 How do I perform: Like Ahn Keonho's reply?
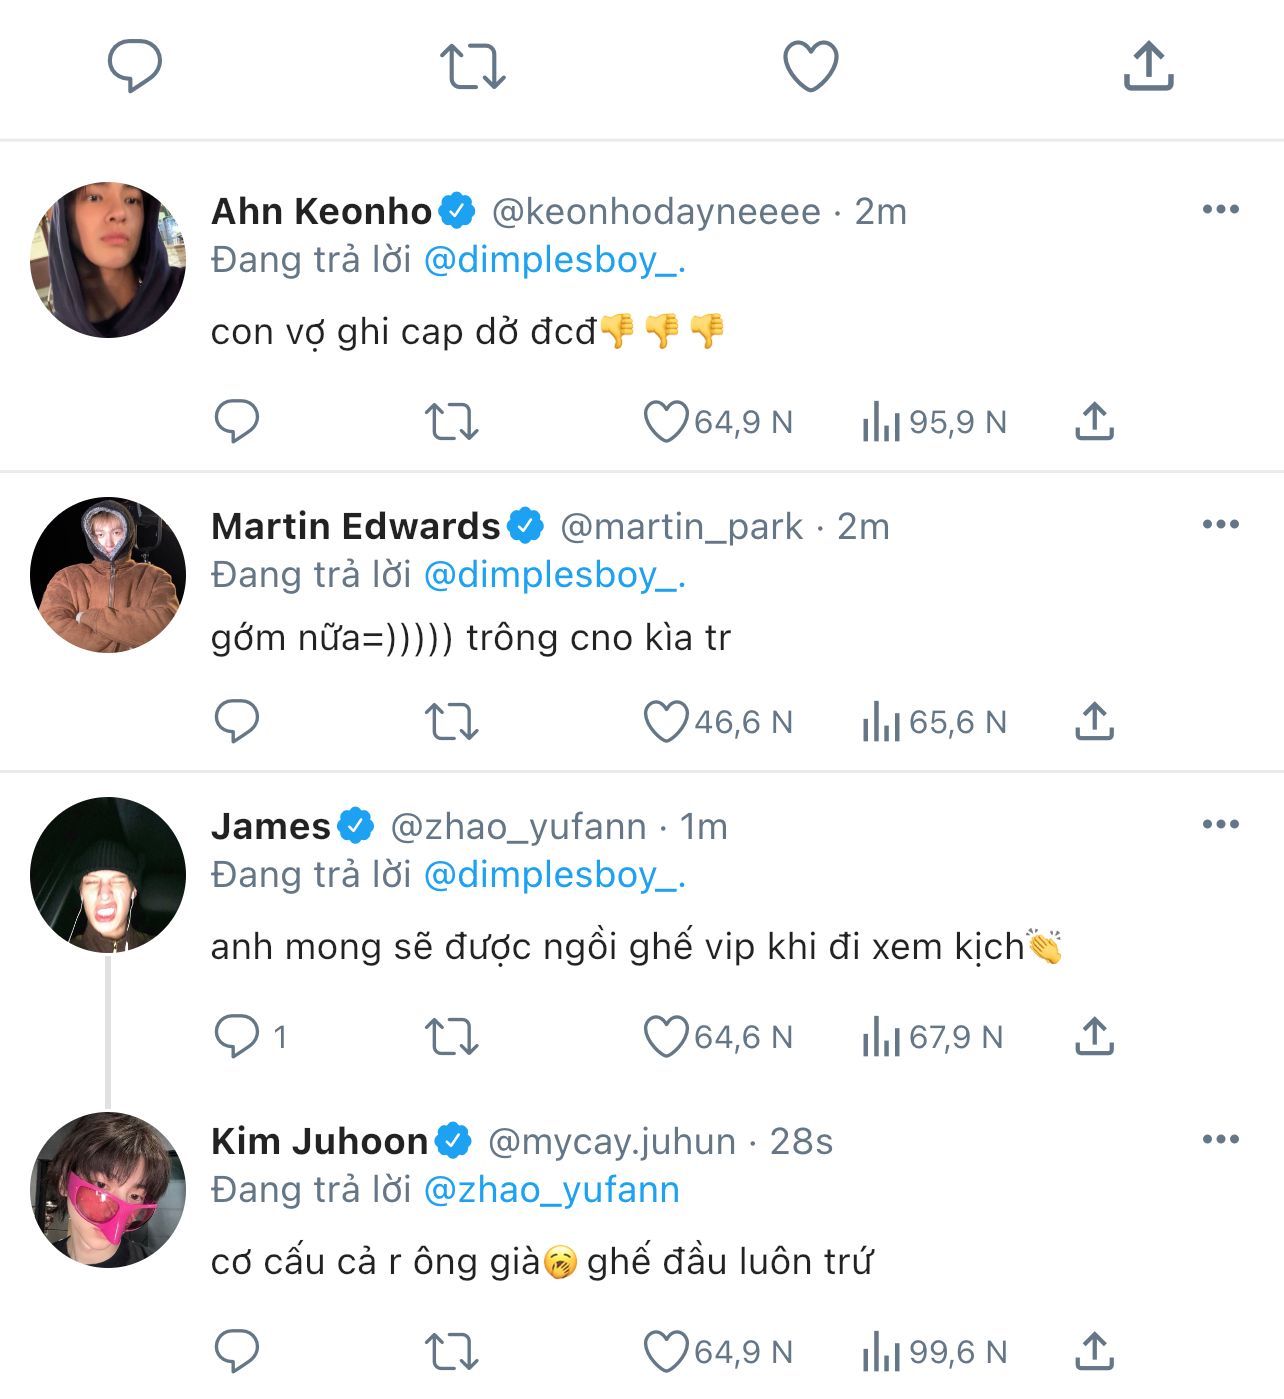(665, 422)
